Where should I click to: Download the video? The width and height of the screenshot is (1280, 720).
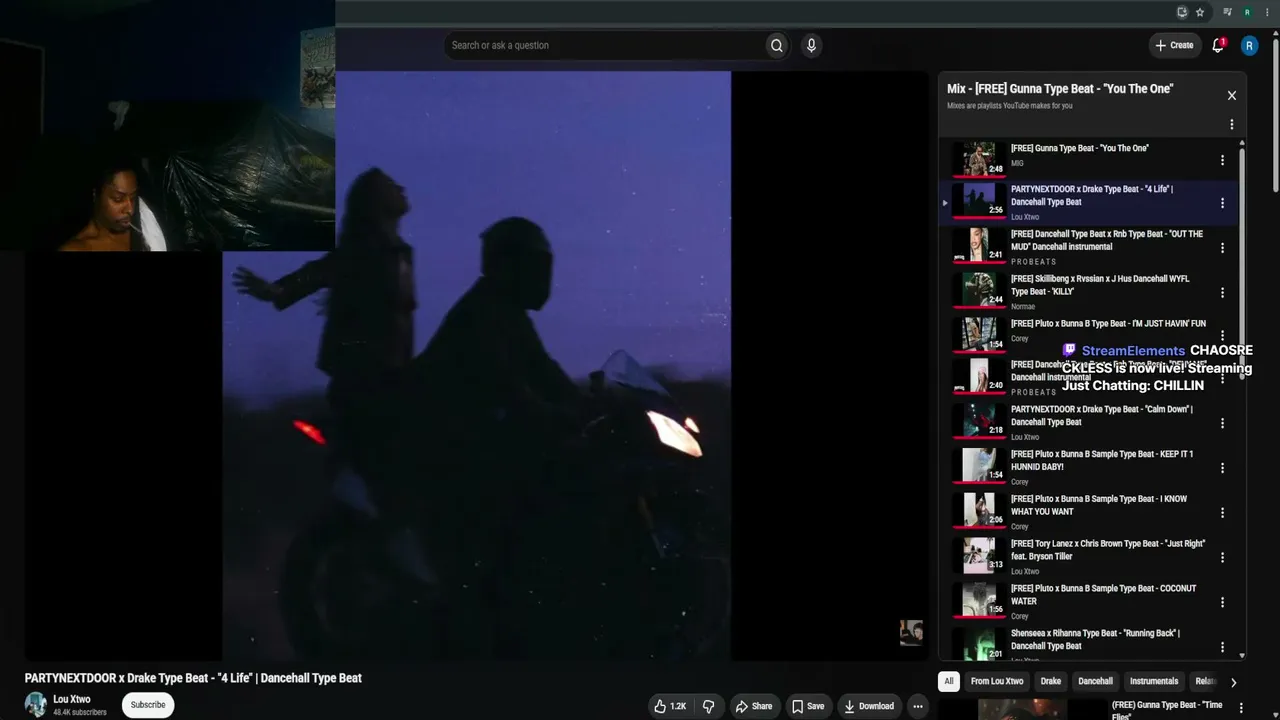tap(869, 706)
